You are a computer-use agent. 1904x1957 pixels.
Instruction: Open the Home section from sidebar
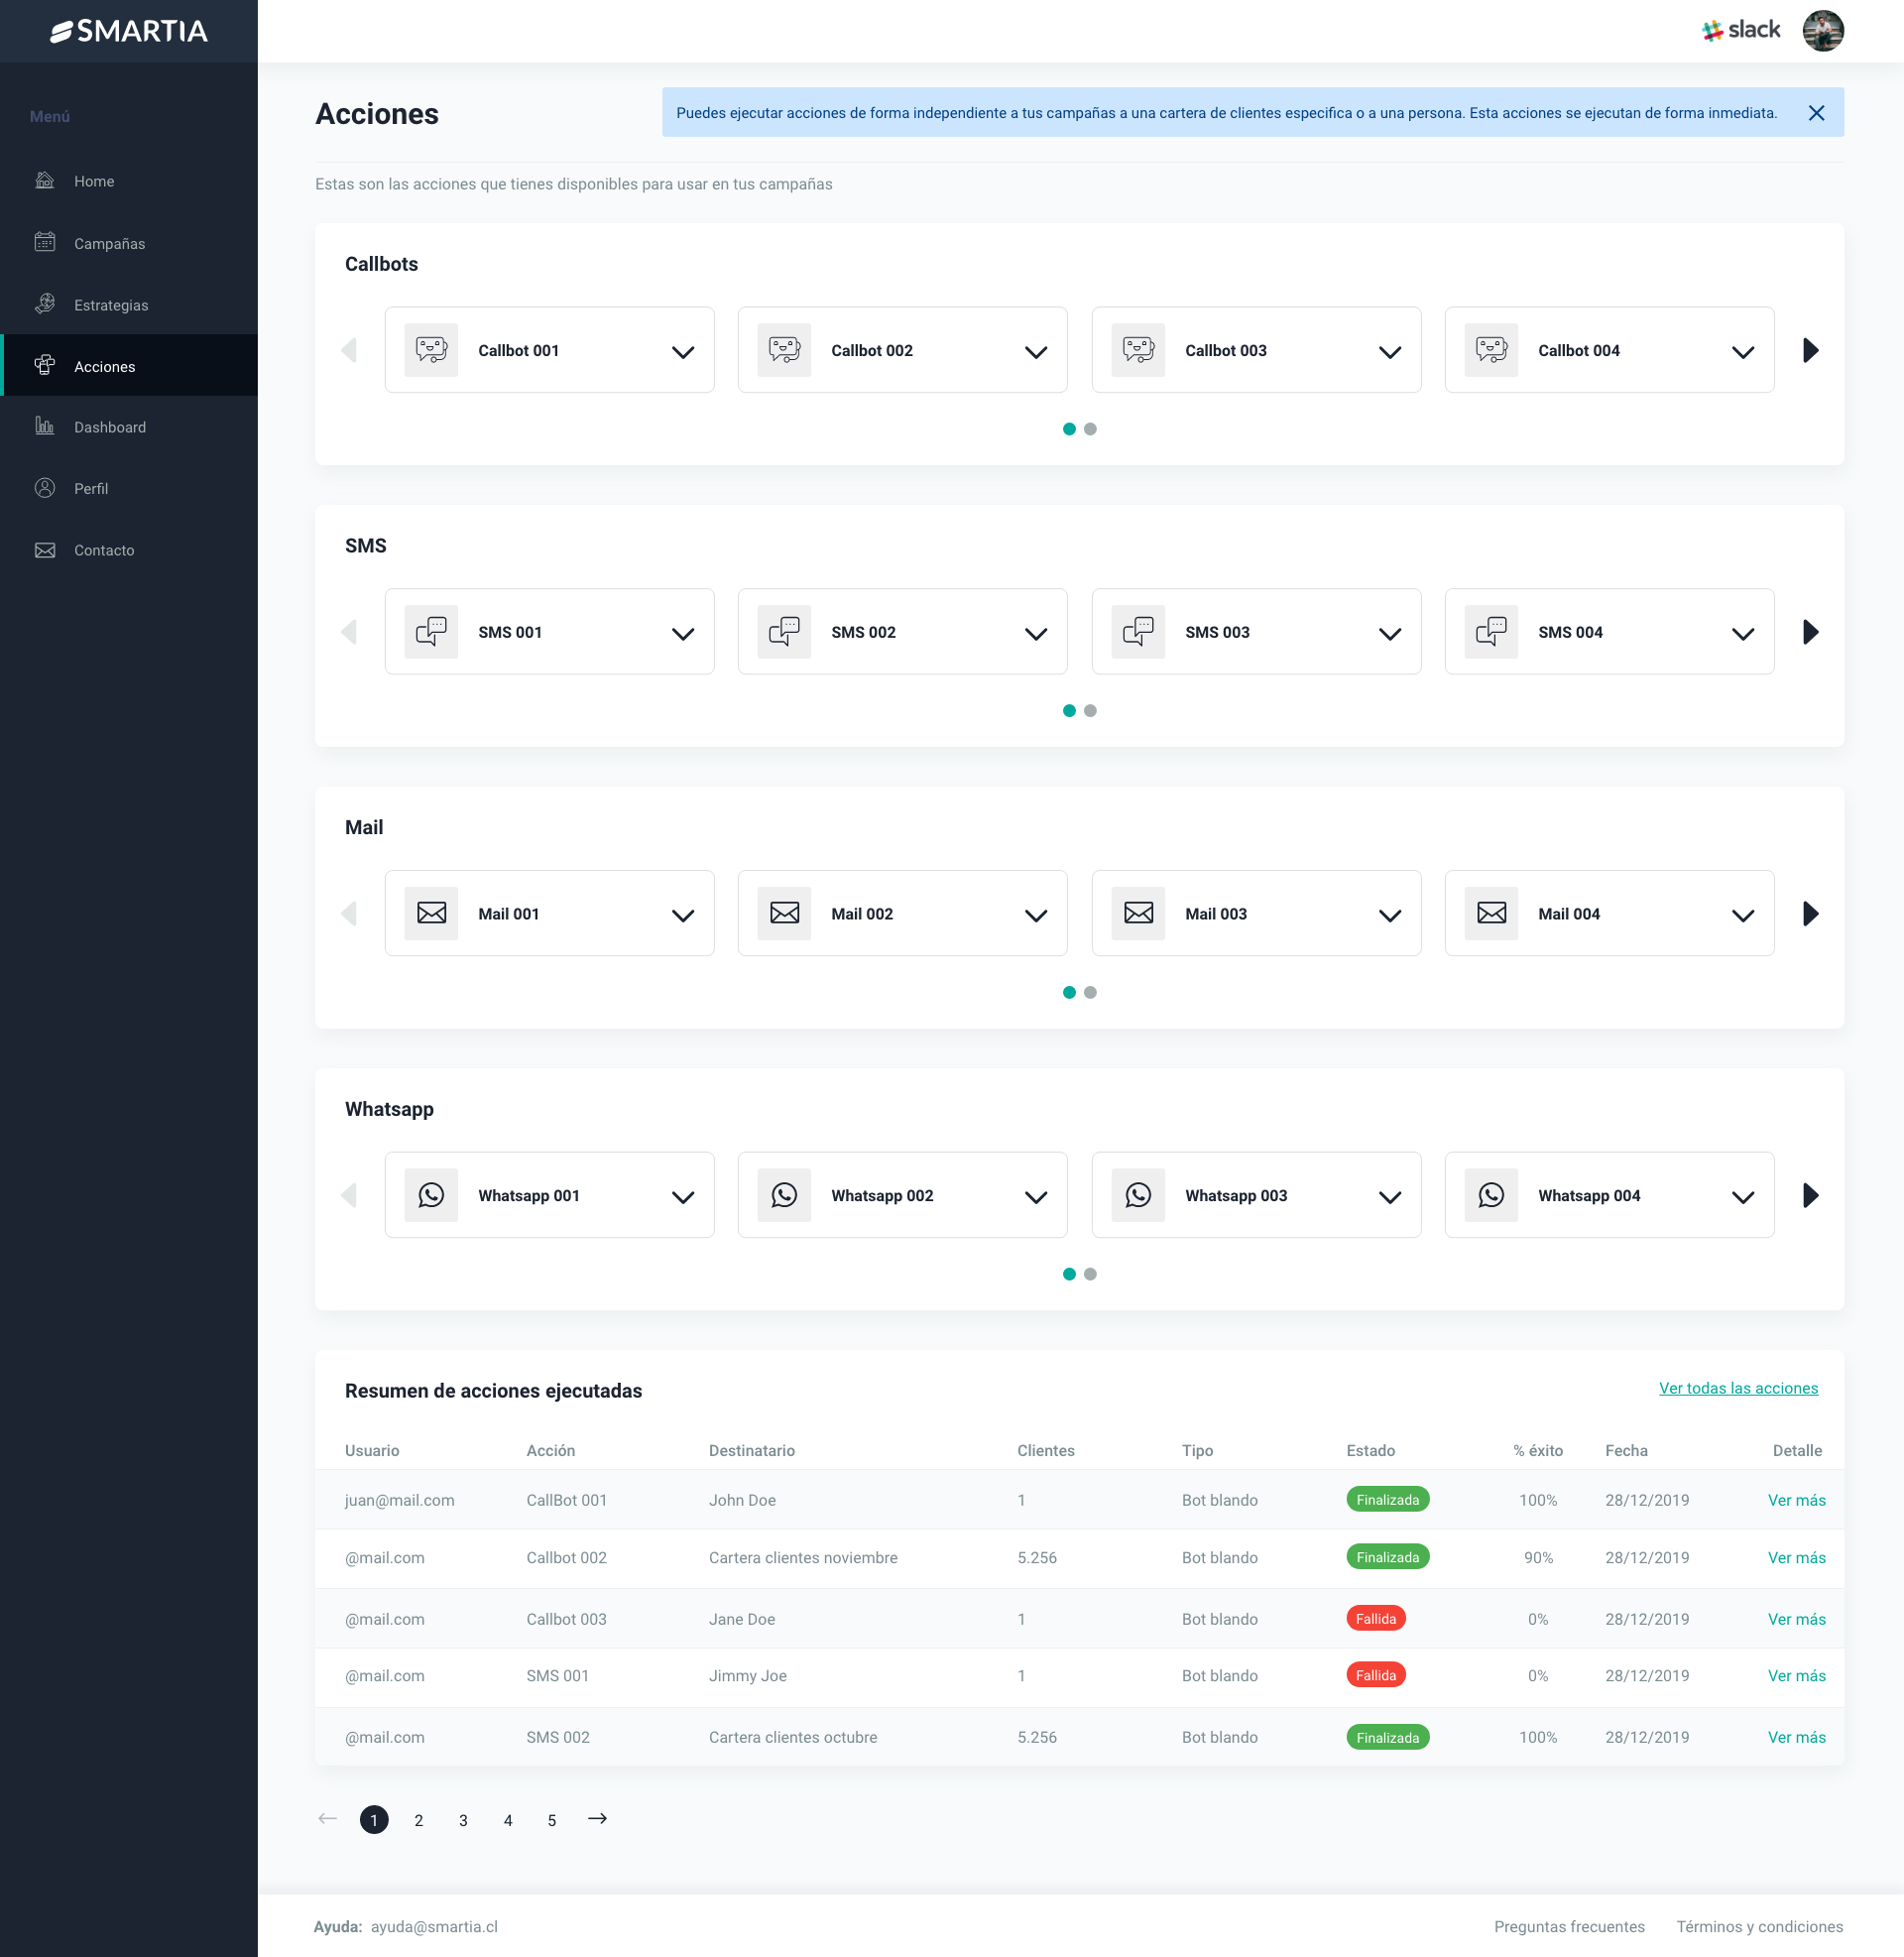coord(45,181)
